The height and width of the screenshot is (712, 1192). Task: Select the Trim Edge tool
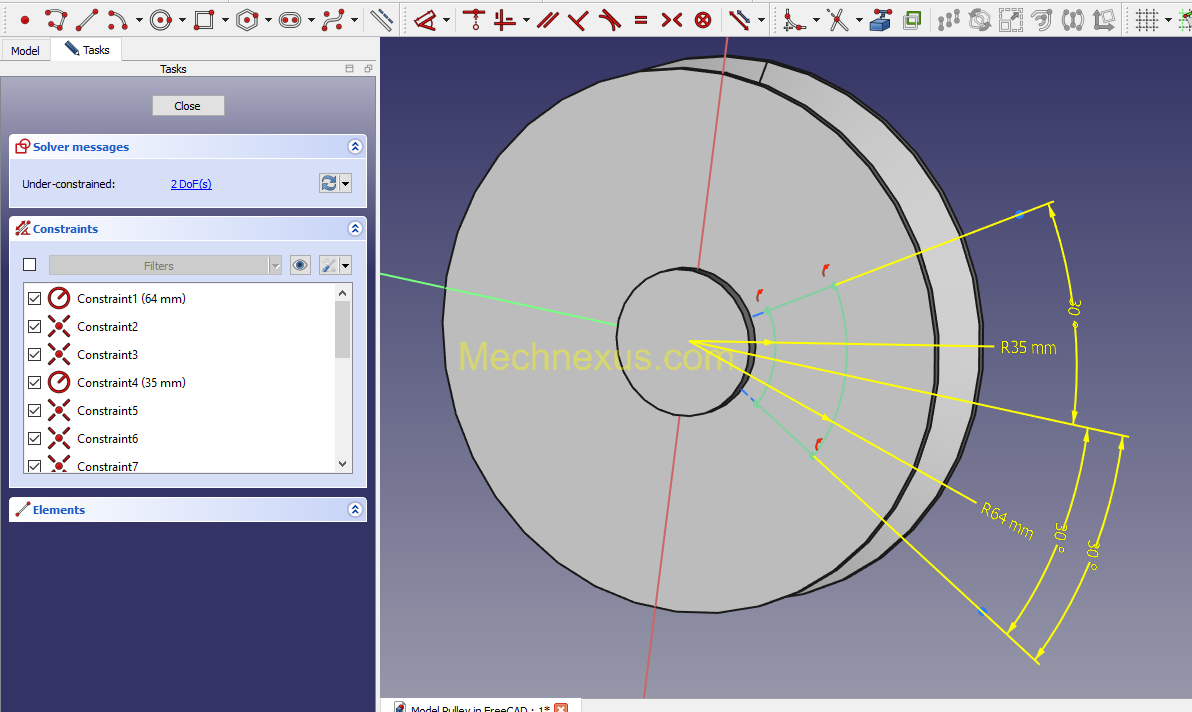(x=838, y=20)
